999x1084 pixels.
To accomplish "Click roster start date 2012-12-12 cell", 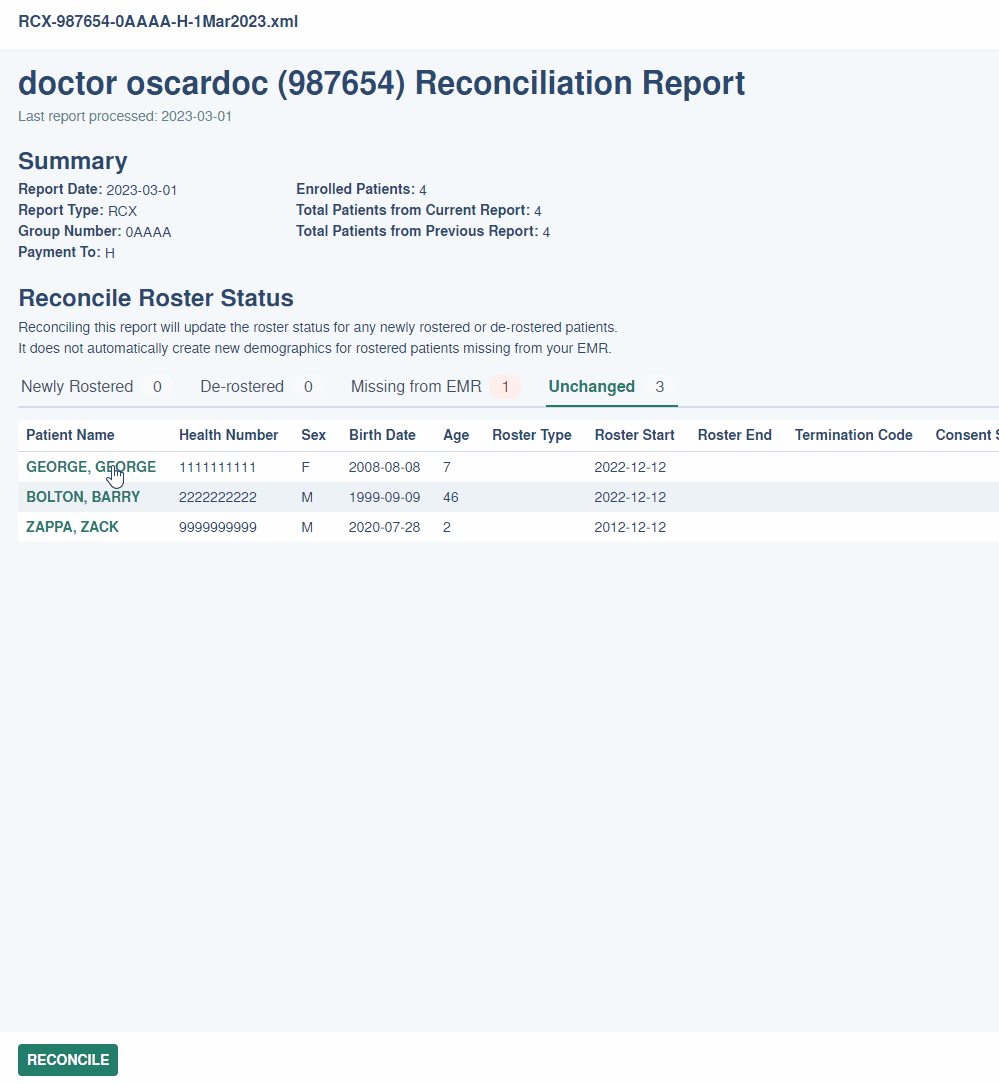I will click(x=630, y=527).
